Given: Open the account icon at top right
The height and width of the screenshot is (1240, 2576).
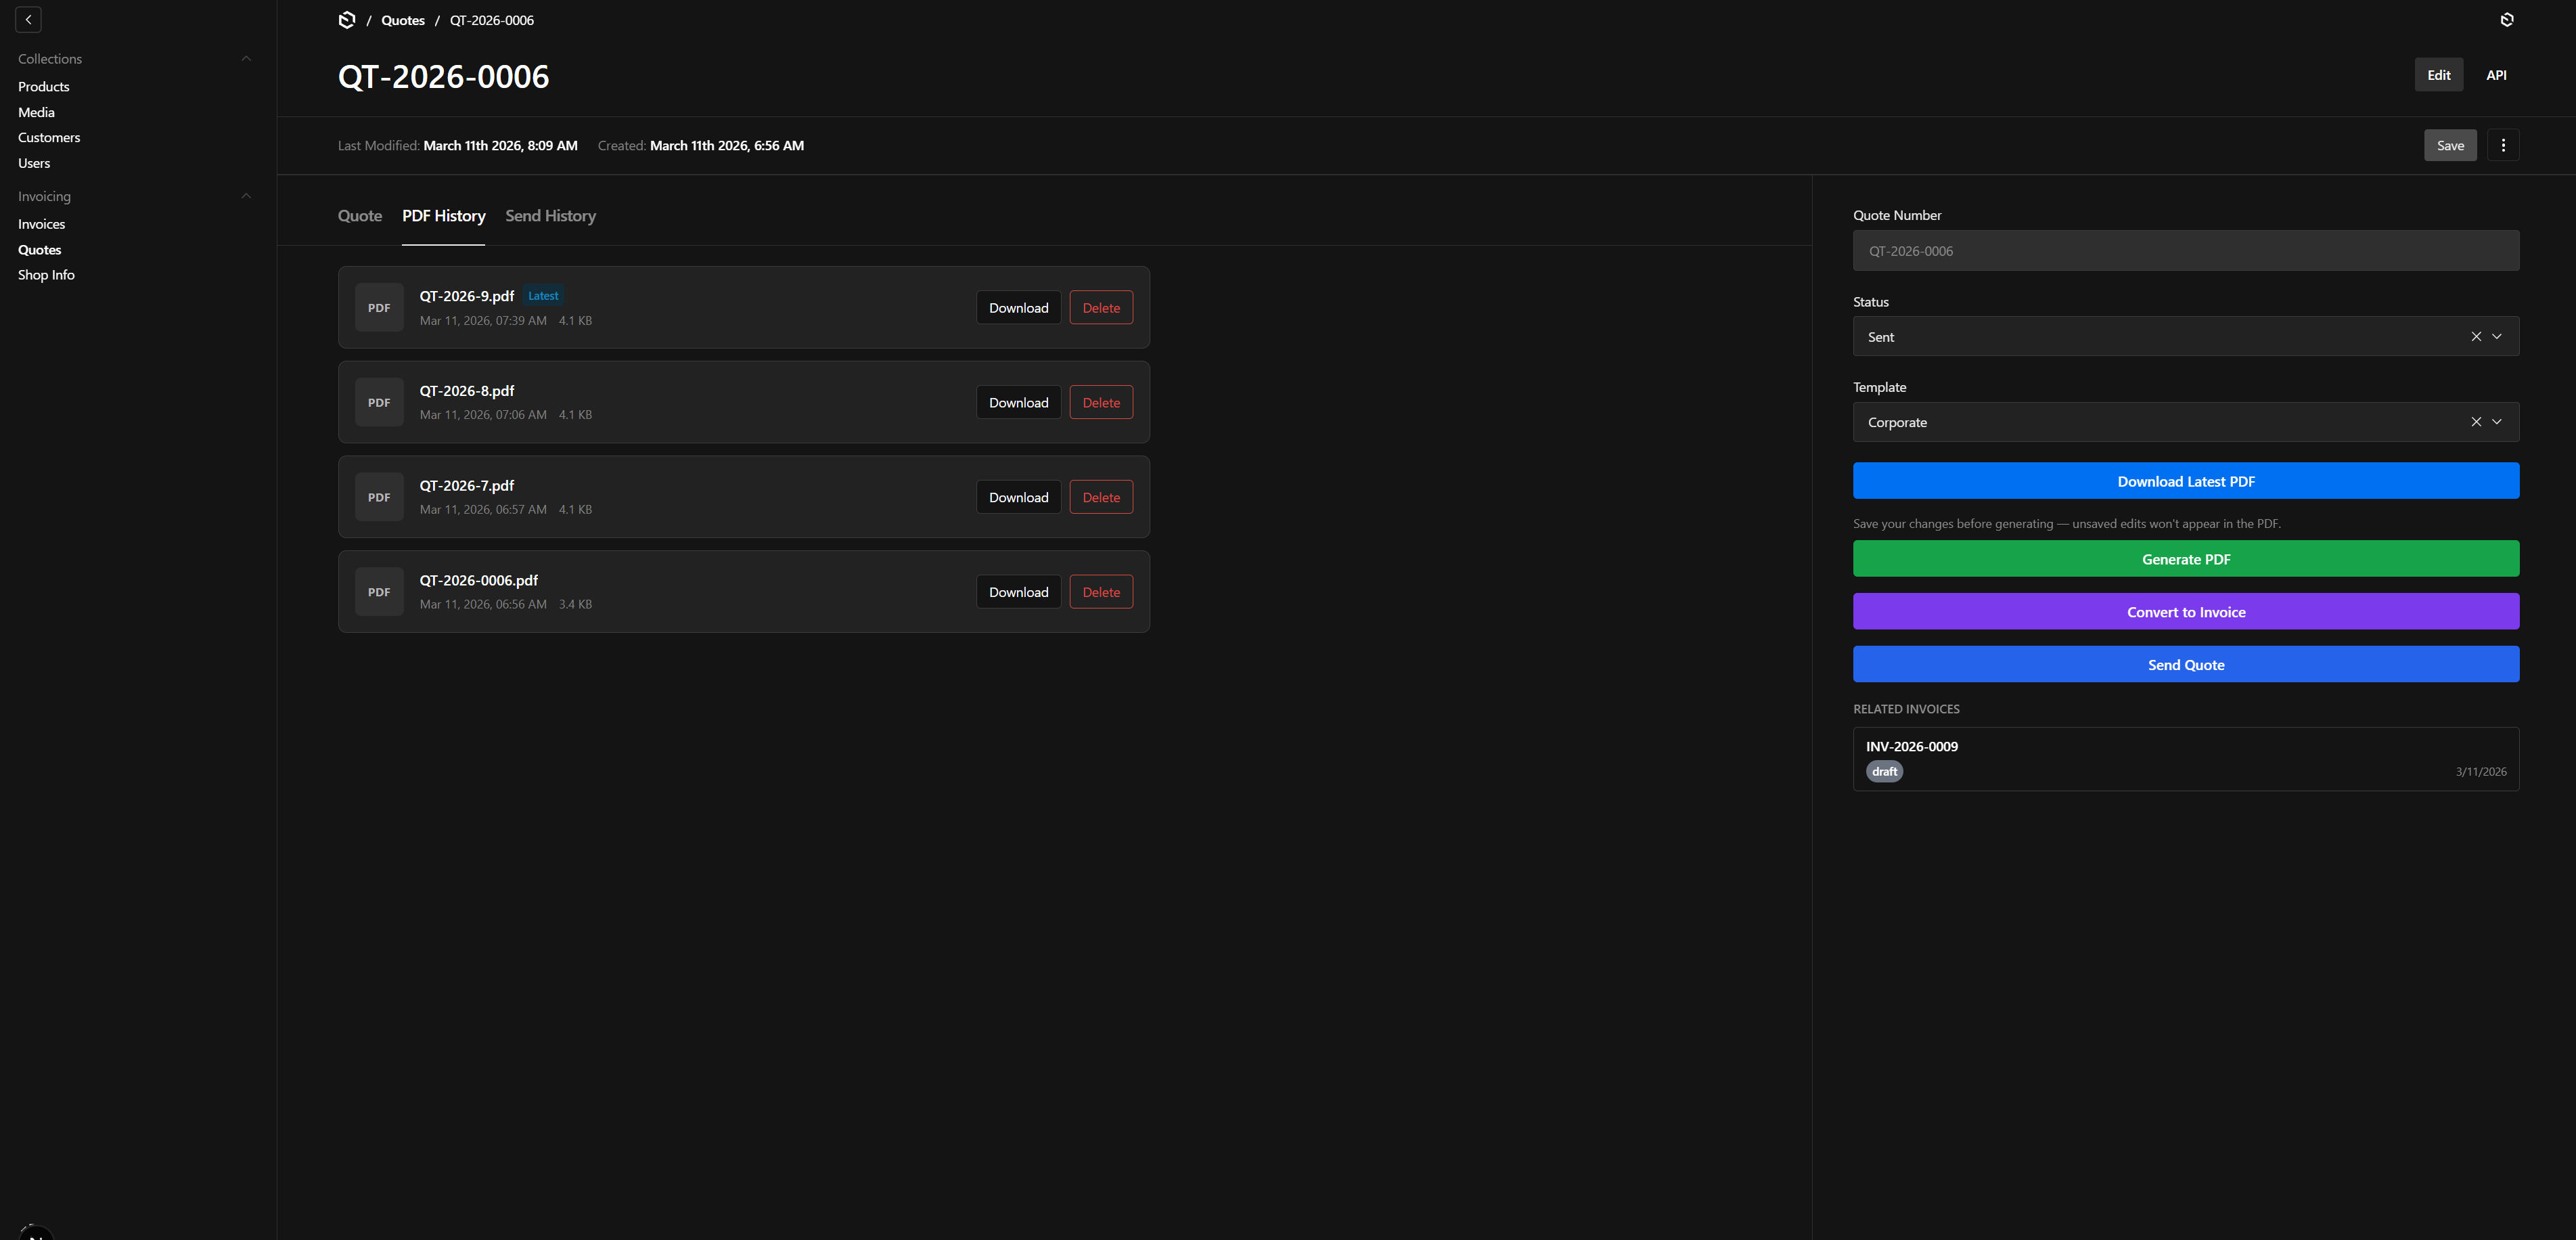Looking at the screenshot, I should coord(2506,20).
